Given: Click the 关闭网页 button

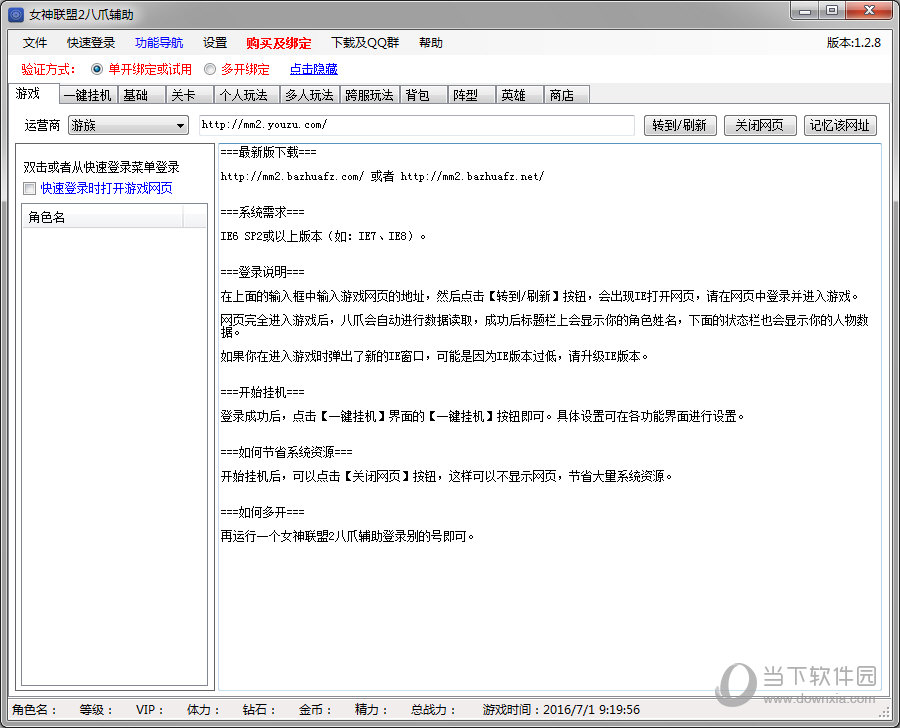Looking at the screenshot, I should click(760, 125).
